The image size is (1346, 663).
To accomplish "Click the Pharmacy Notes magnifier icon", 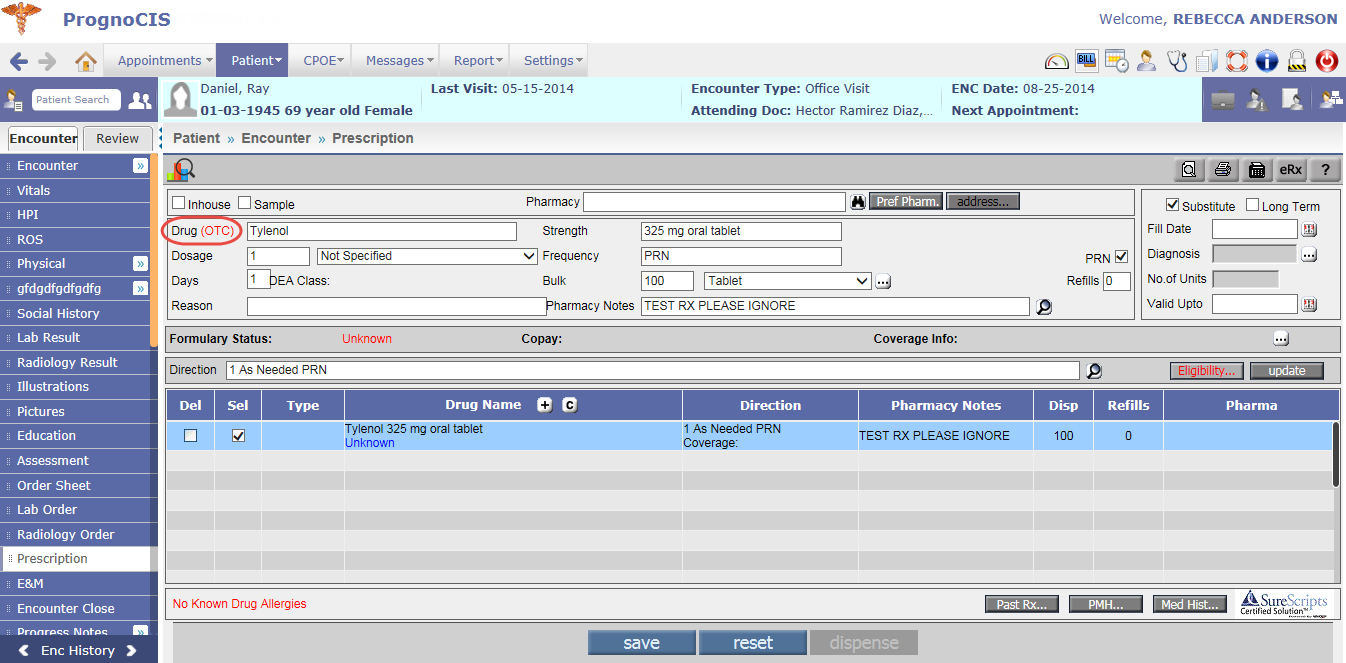I will point(1044,307).
